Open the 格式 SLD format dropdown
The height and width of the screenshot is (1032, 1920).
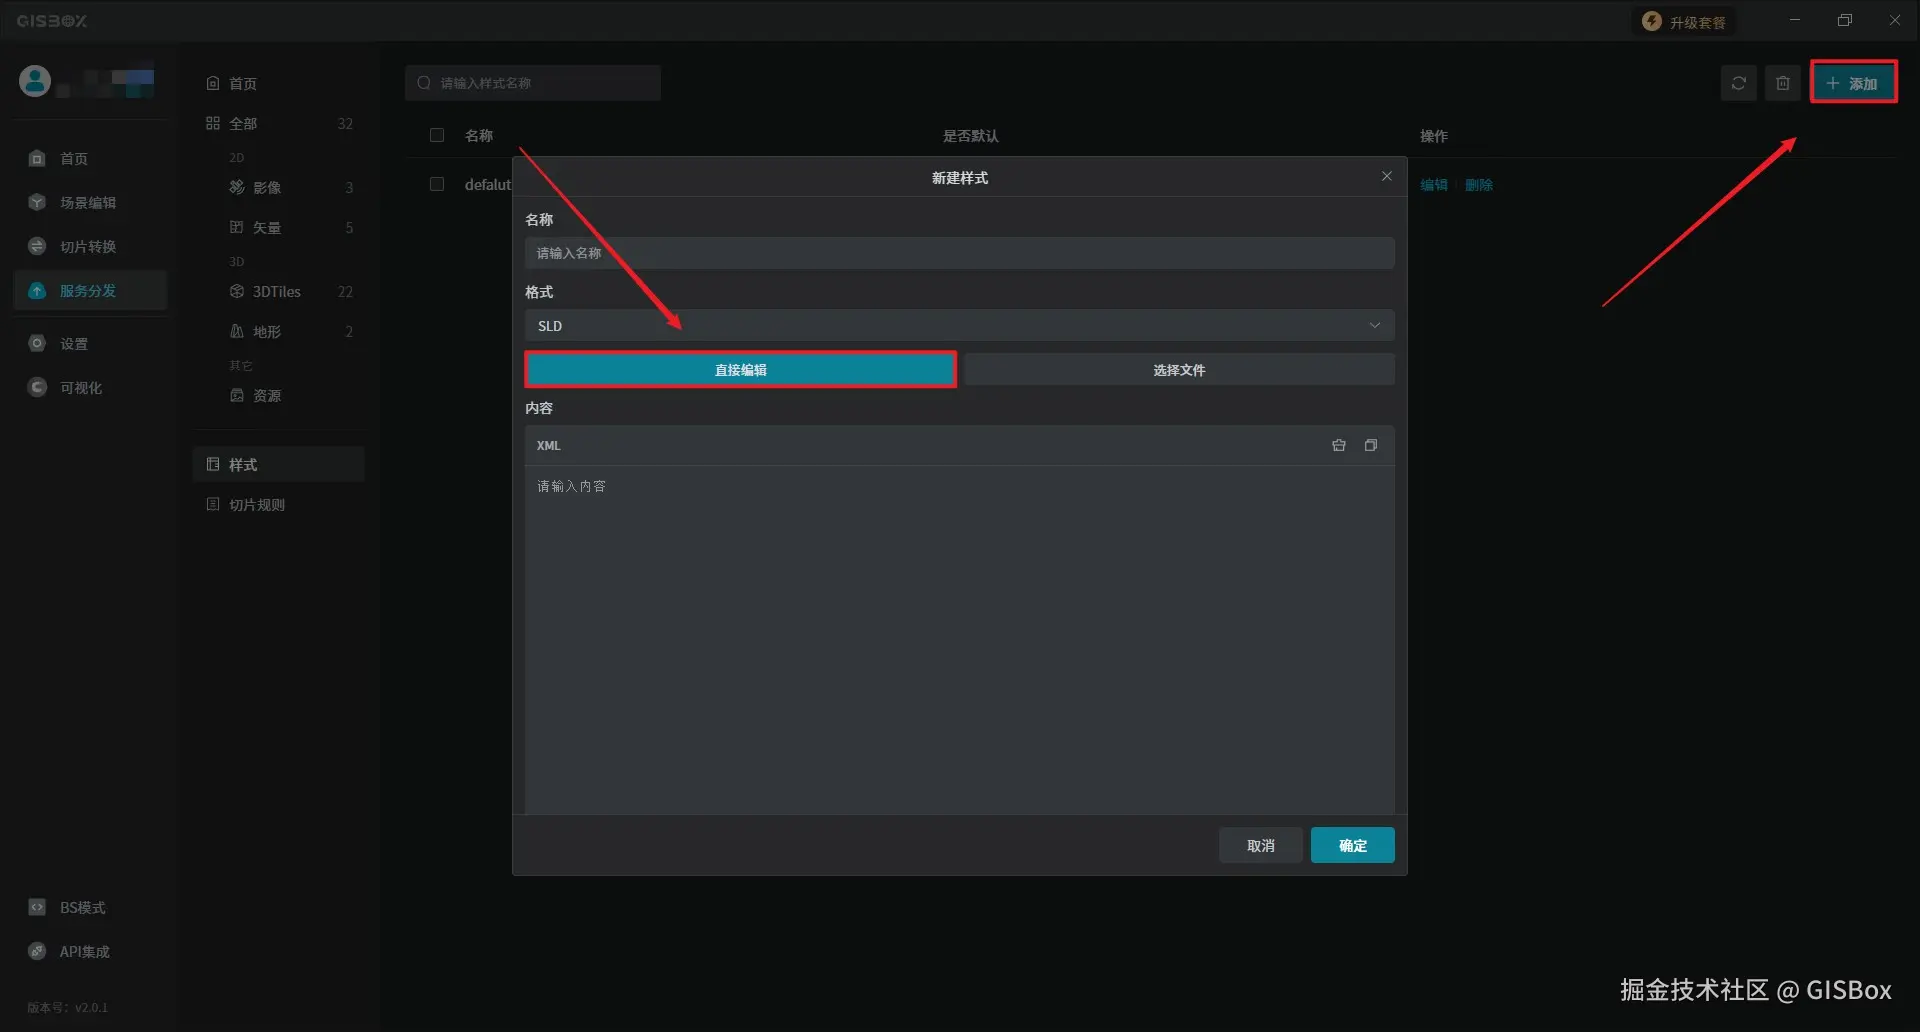[959, 325]
